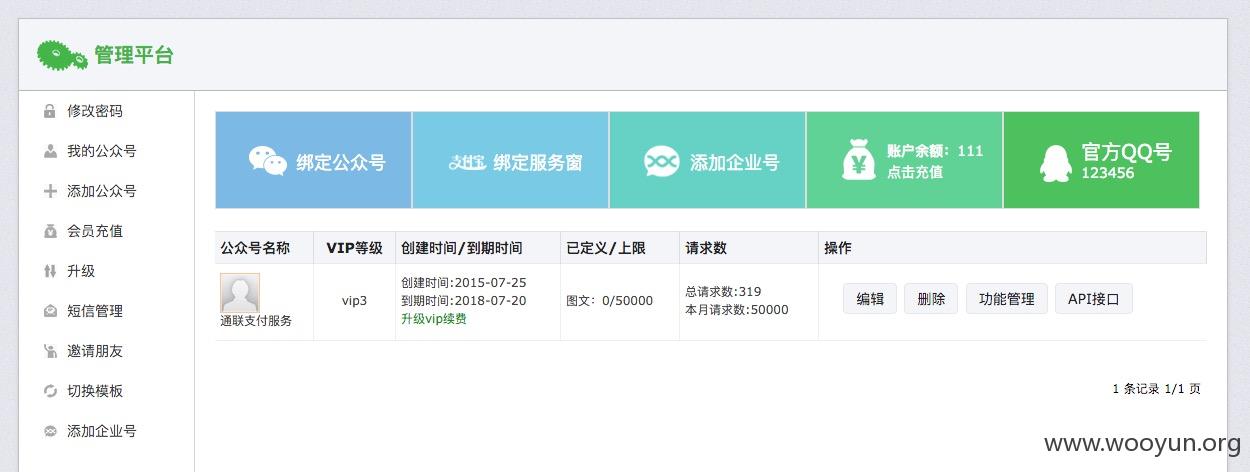Open 短信管理 menu item
Image resolution: width=1250 pixels, height=472 pixels.
tap(95, 311)
